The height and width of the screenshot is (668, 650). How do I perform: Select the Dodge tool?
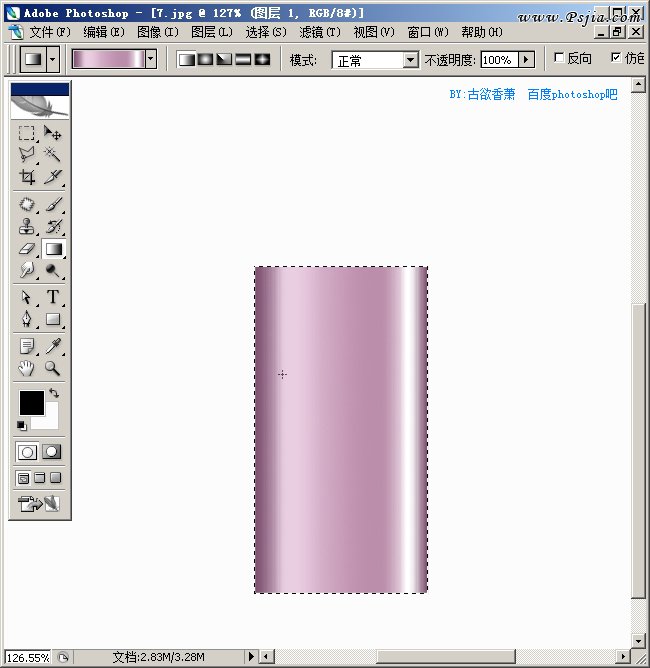coord(53,270)
